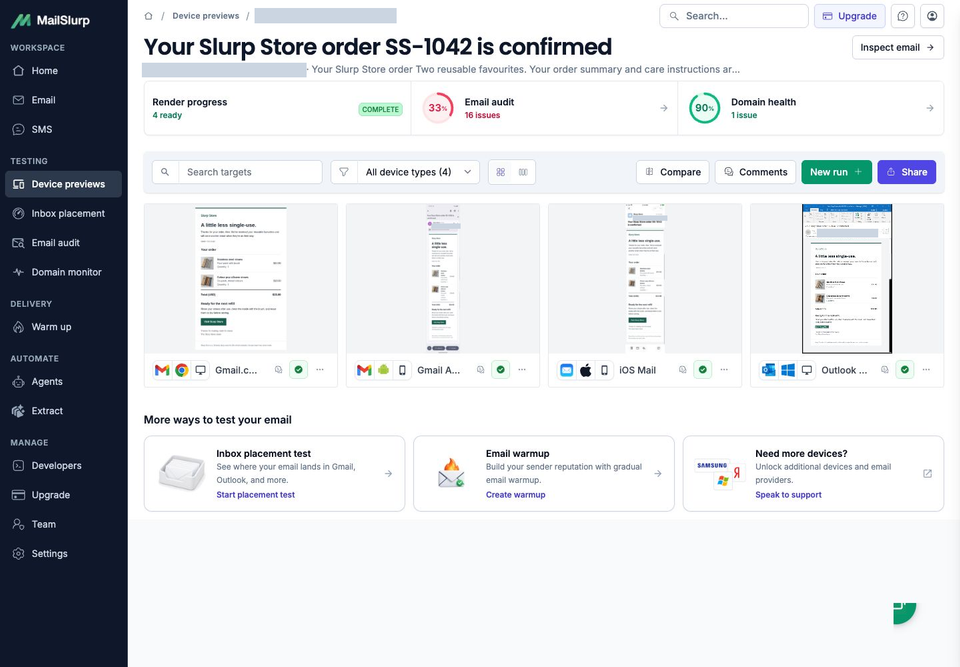The width and height of the screenshot is (960, 667).
Task: Open the user account icon
Action: click(x=932, y=16)
